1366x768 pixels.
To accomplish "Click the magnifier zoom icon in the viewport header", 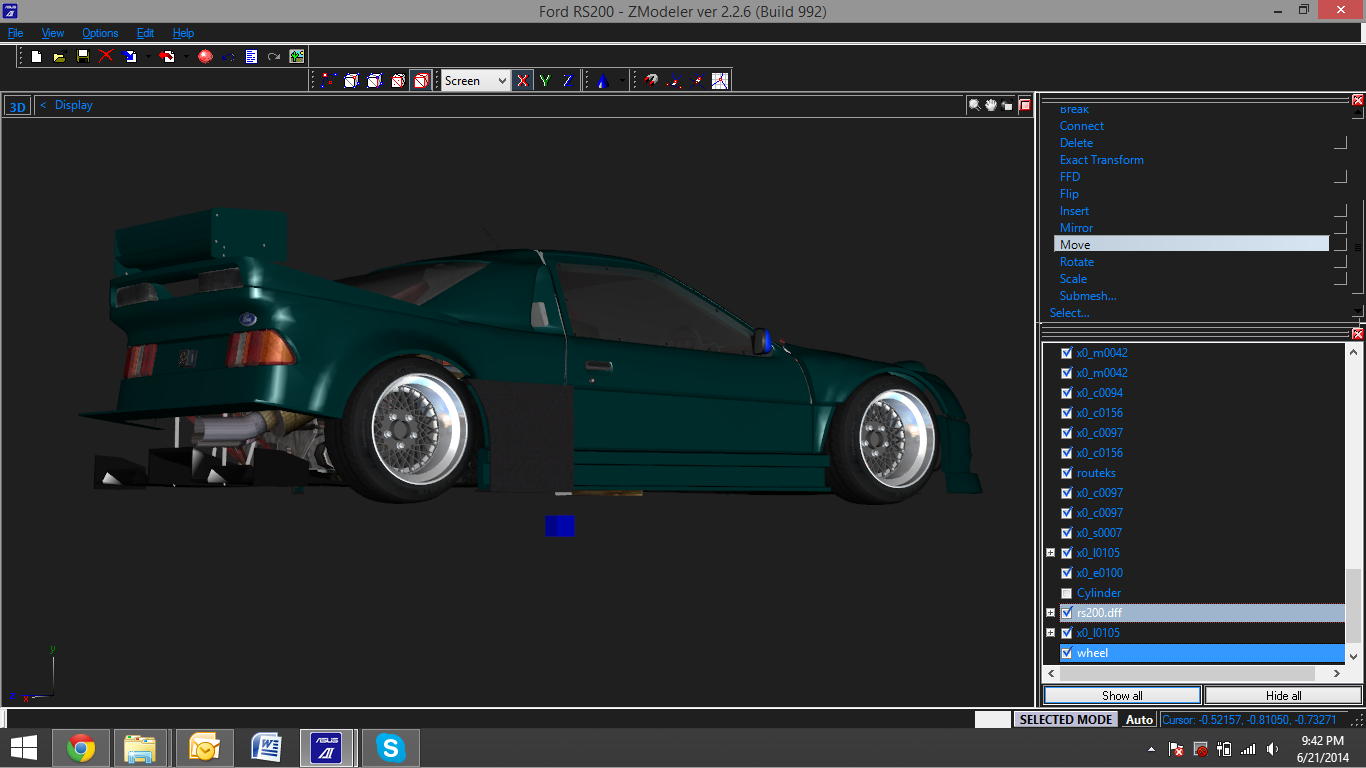I will coord(974,104).
